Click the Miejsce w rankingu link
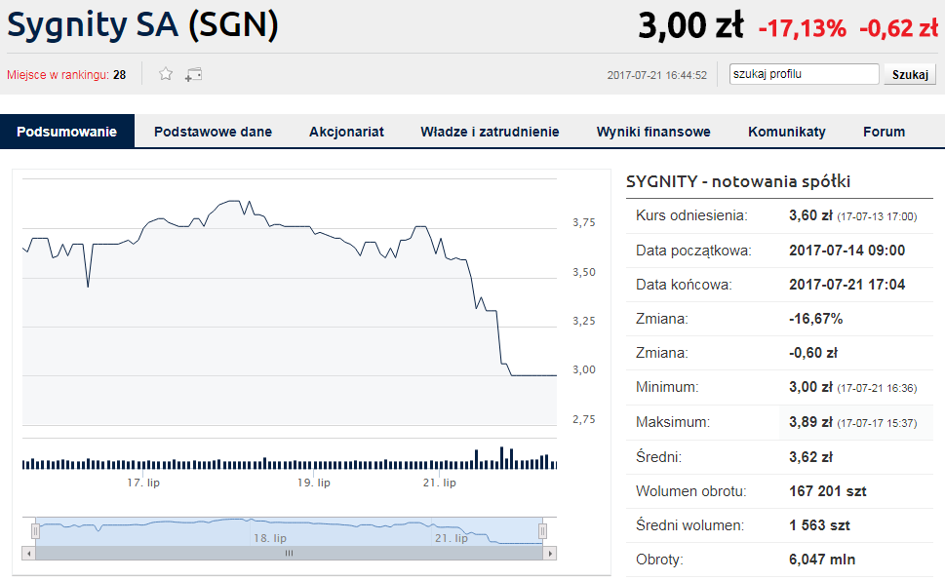Screen dimensions: 945x580 point(57,75)
